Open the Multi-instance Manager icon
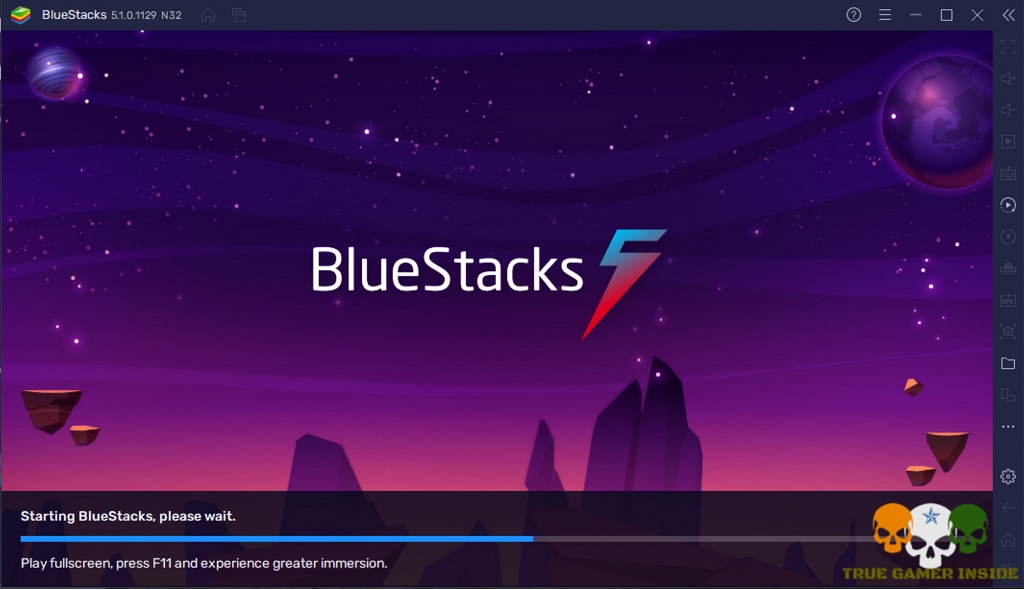This screenshot has width=1024, height=590. [1008, 394]
